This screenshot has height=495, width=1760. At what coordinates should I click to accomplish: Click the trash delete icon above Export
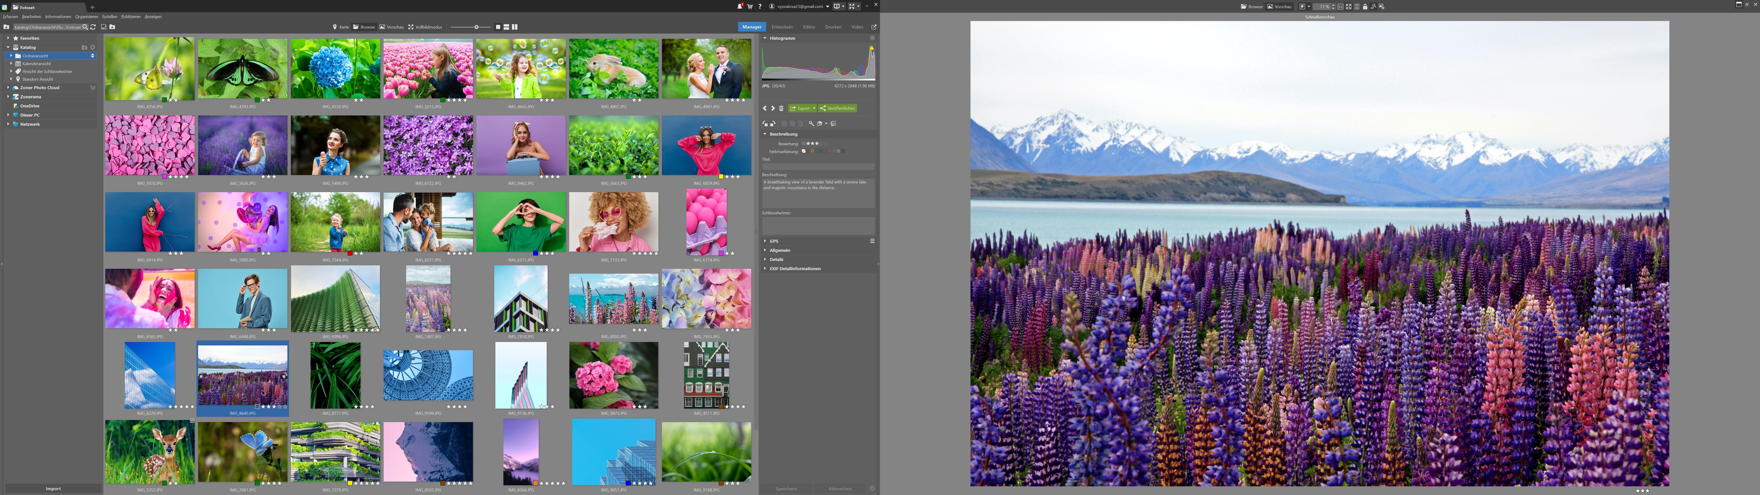[781, 108]
